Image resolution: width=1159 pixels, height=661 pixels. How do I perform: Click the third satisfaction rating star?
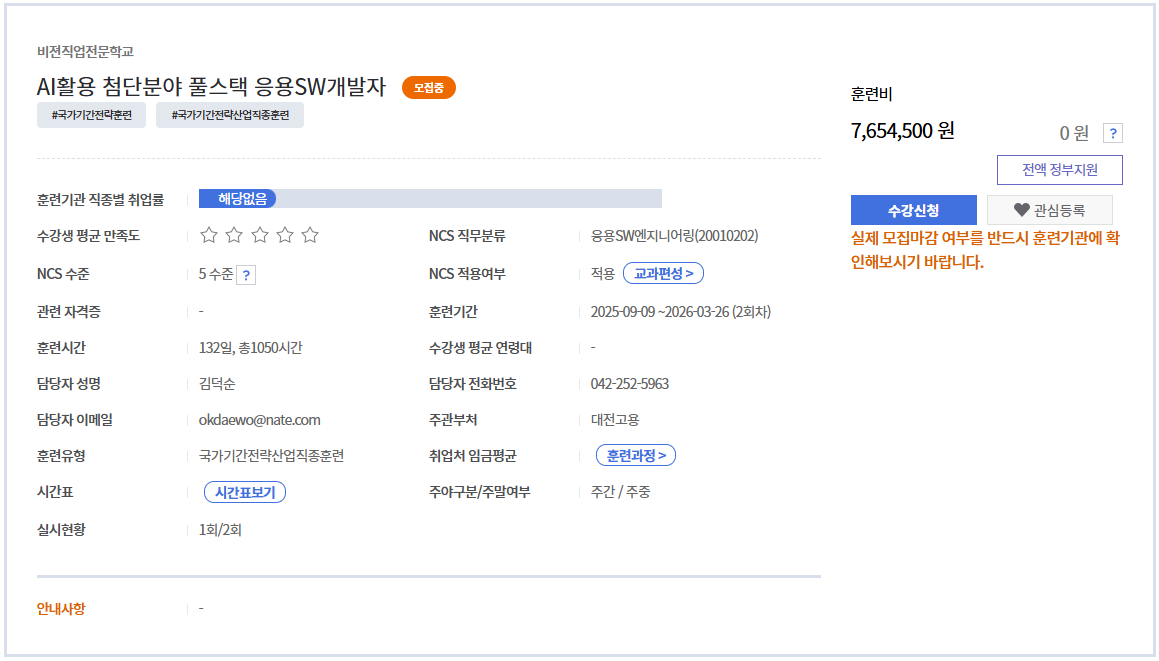(x=260, y=235)
